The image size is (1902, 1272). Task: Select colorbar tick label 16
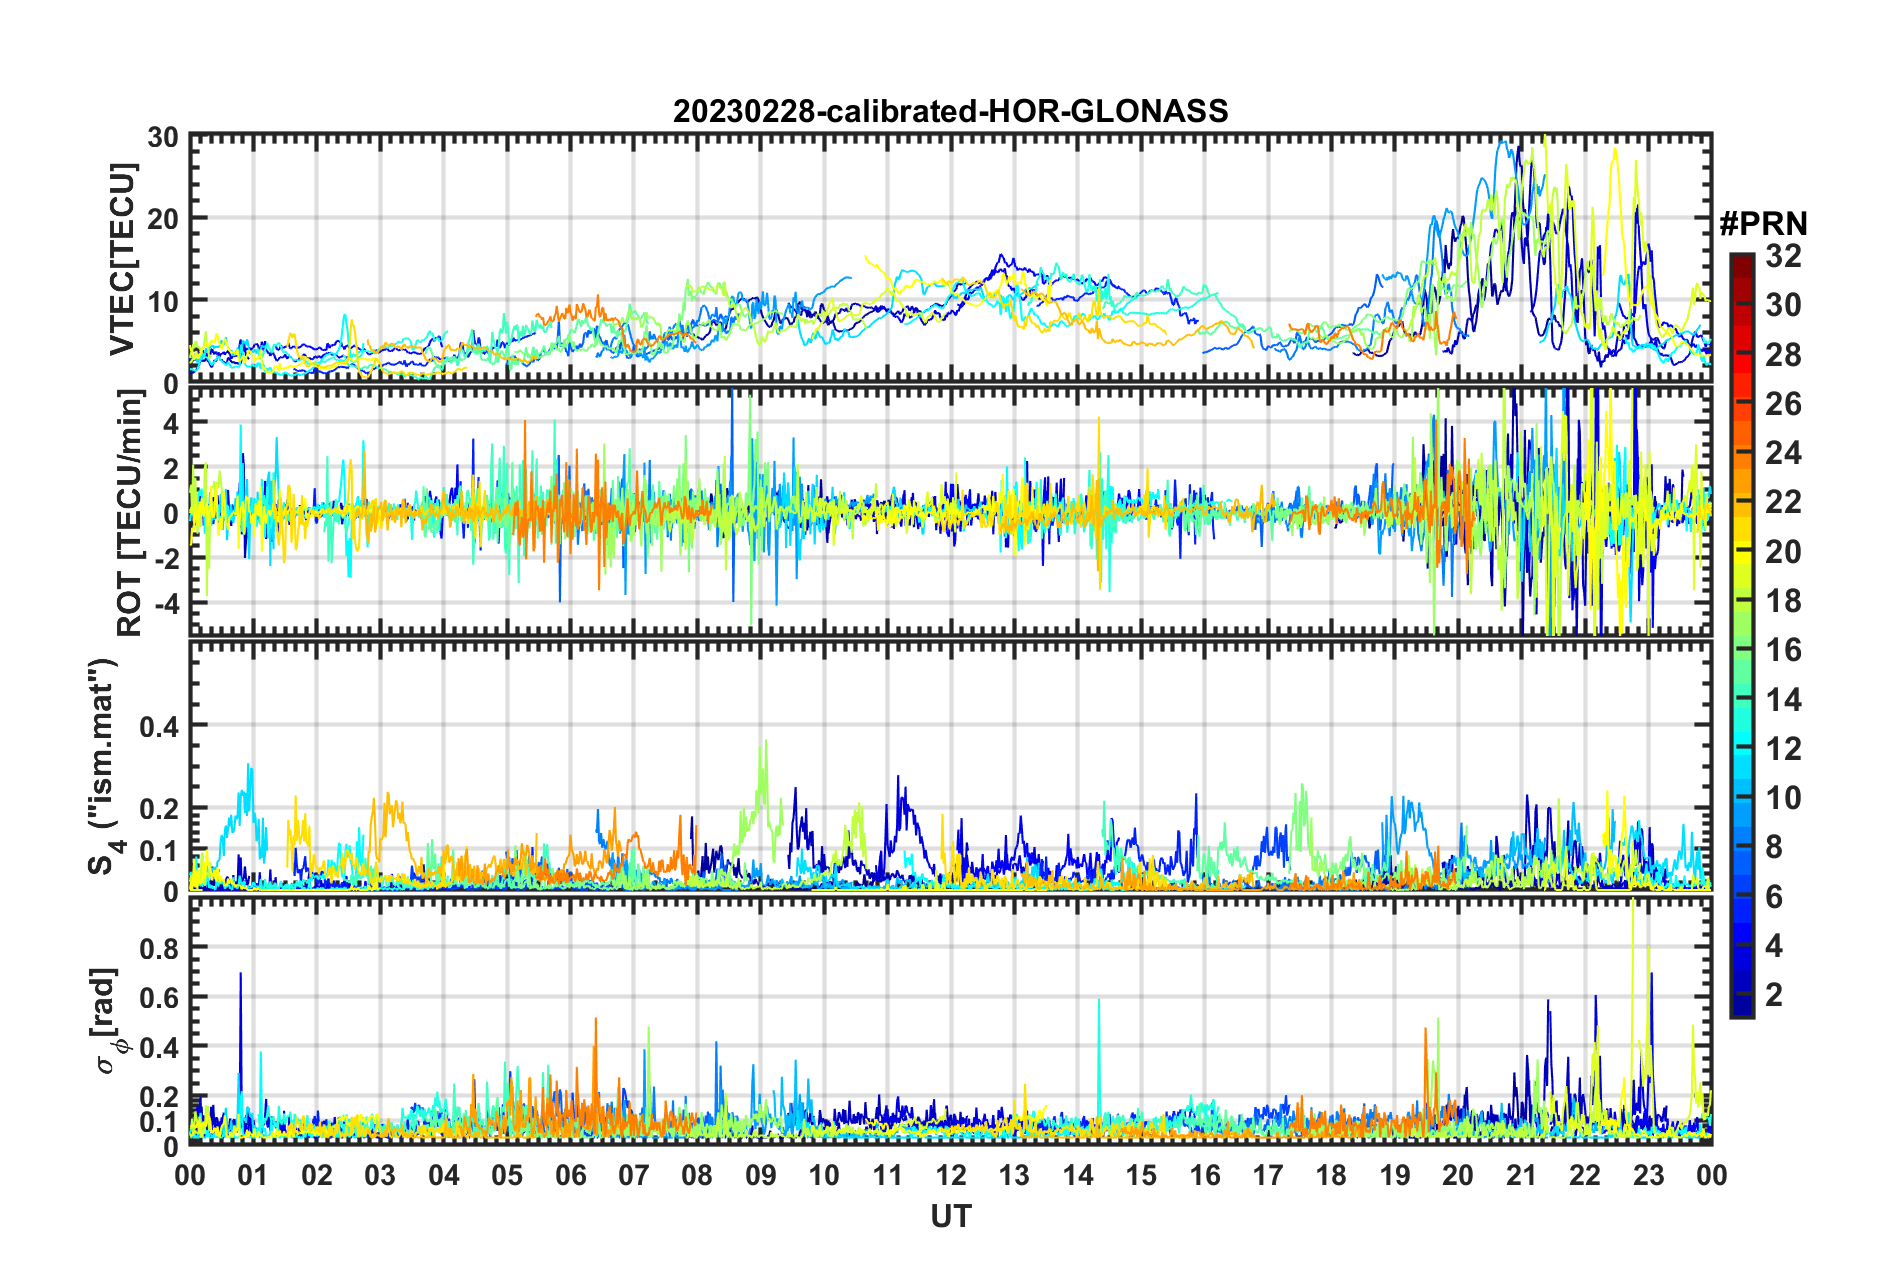tap(1783, 650)
